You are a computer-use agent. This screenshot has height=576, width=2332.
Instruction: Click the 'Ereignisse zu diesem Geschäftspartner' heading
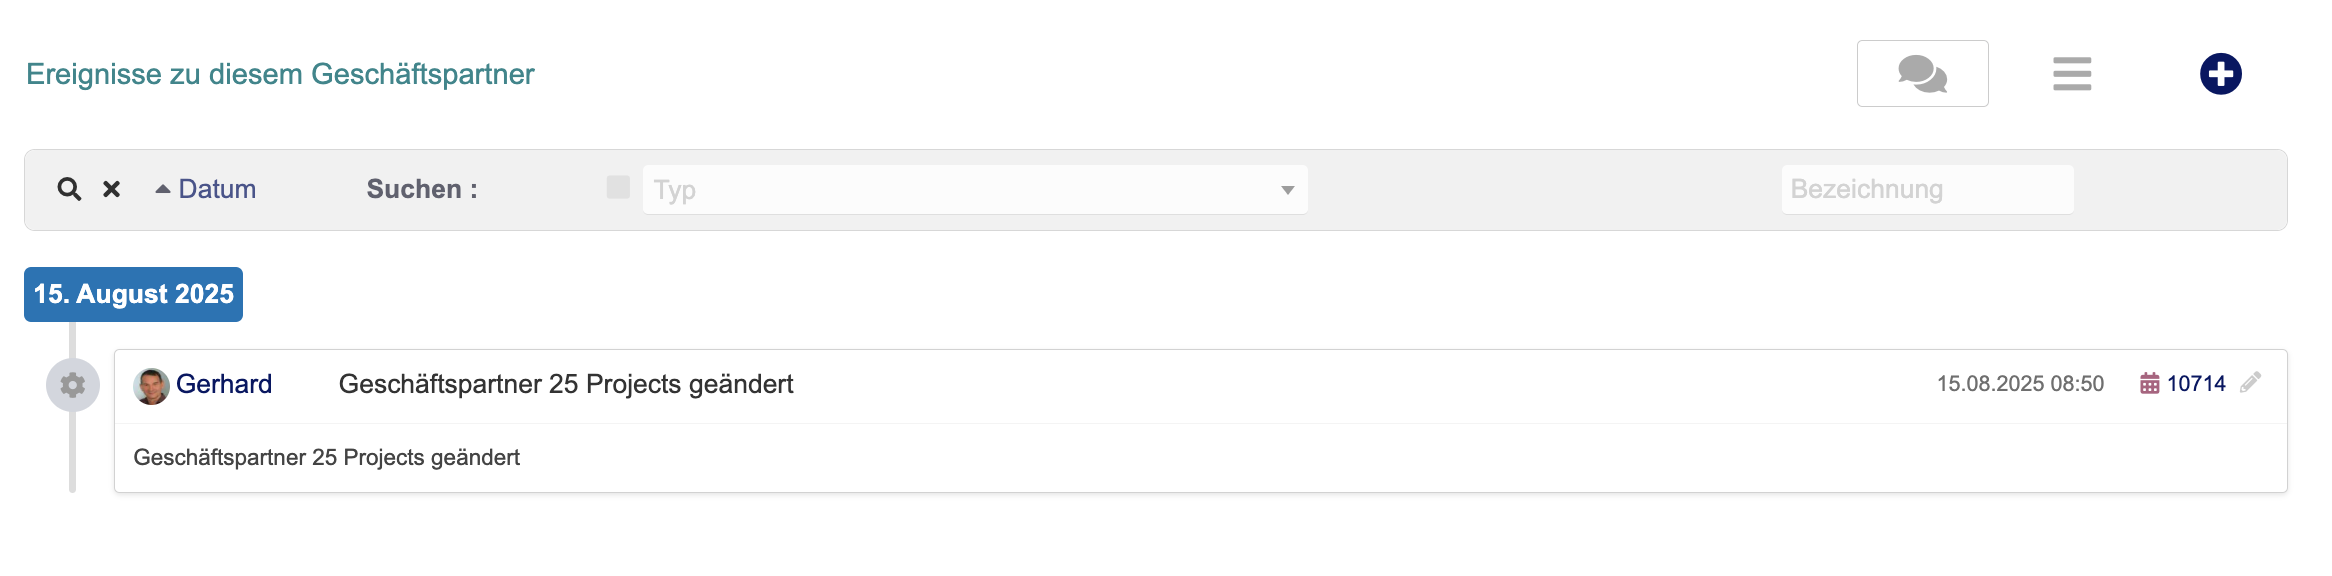click(280, 74)
